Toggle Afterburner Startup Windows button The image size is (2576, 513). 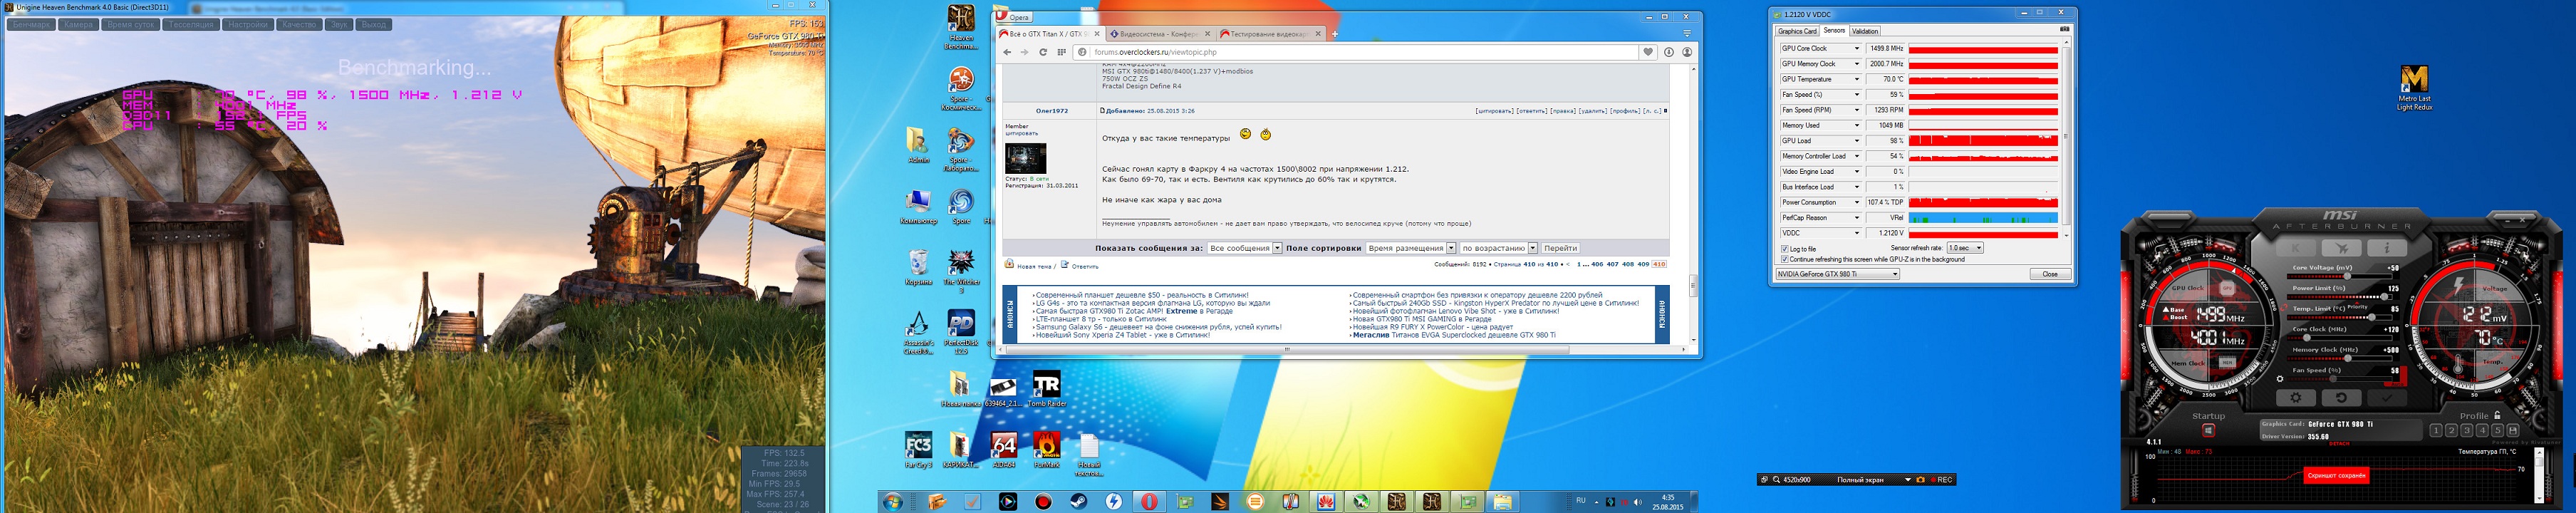2208,430
